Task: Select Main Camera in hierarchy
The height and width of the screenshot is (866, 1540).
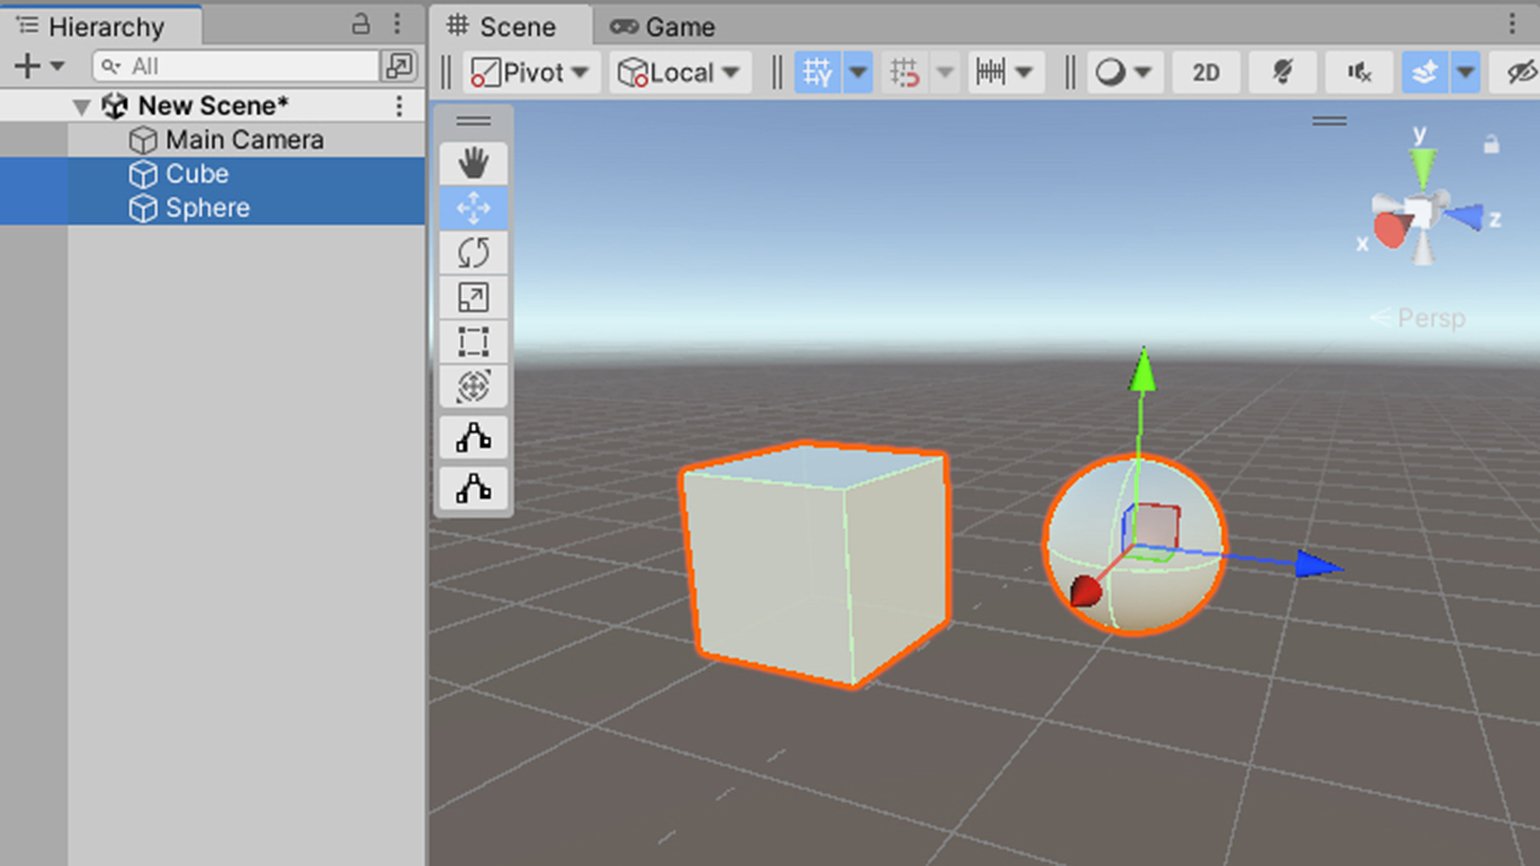Action: pyautogui.click(x=244, y=140)
